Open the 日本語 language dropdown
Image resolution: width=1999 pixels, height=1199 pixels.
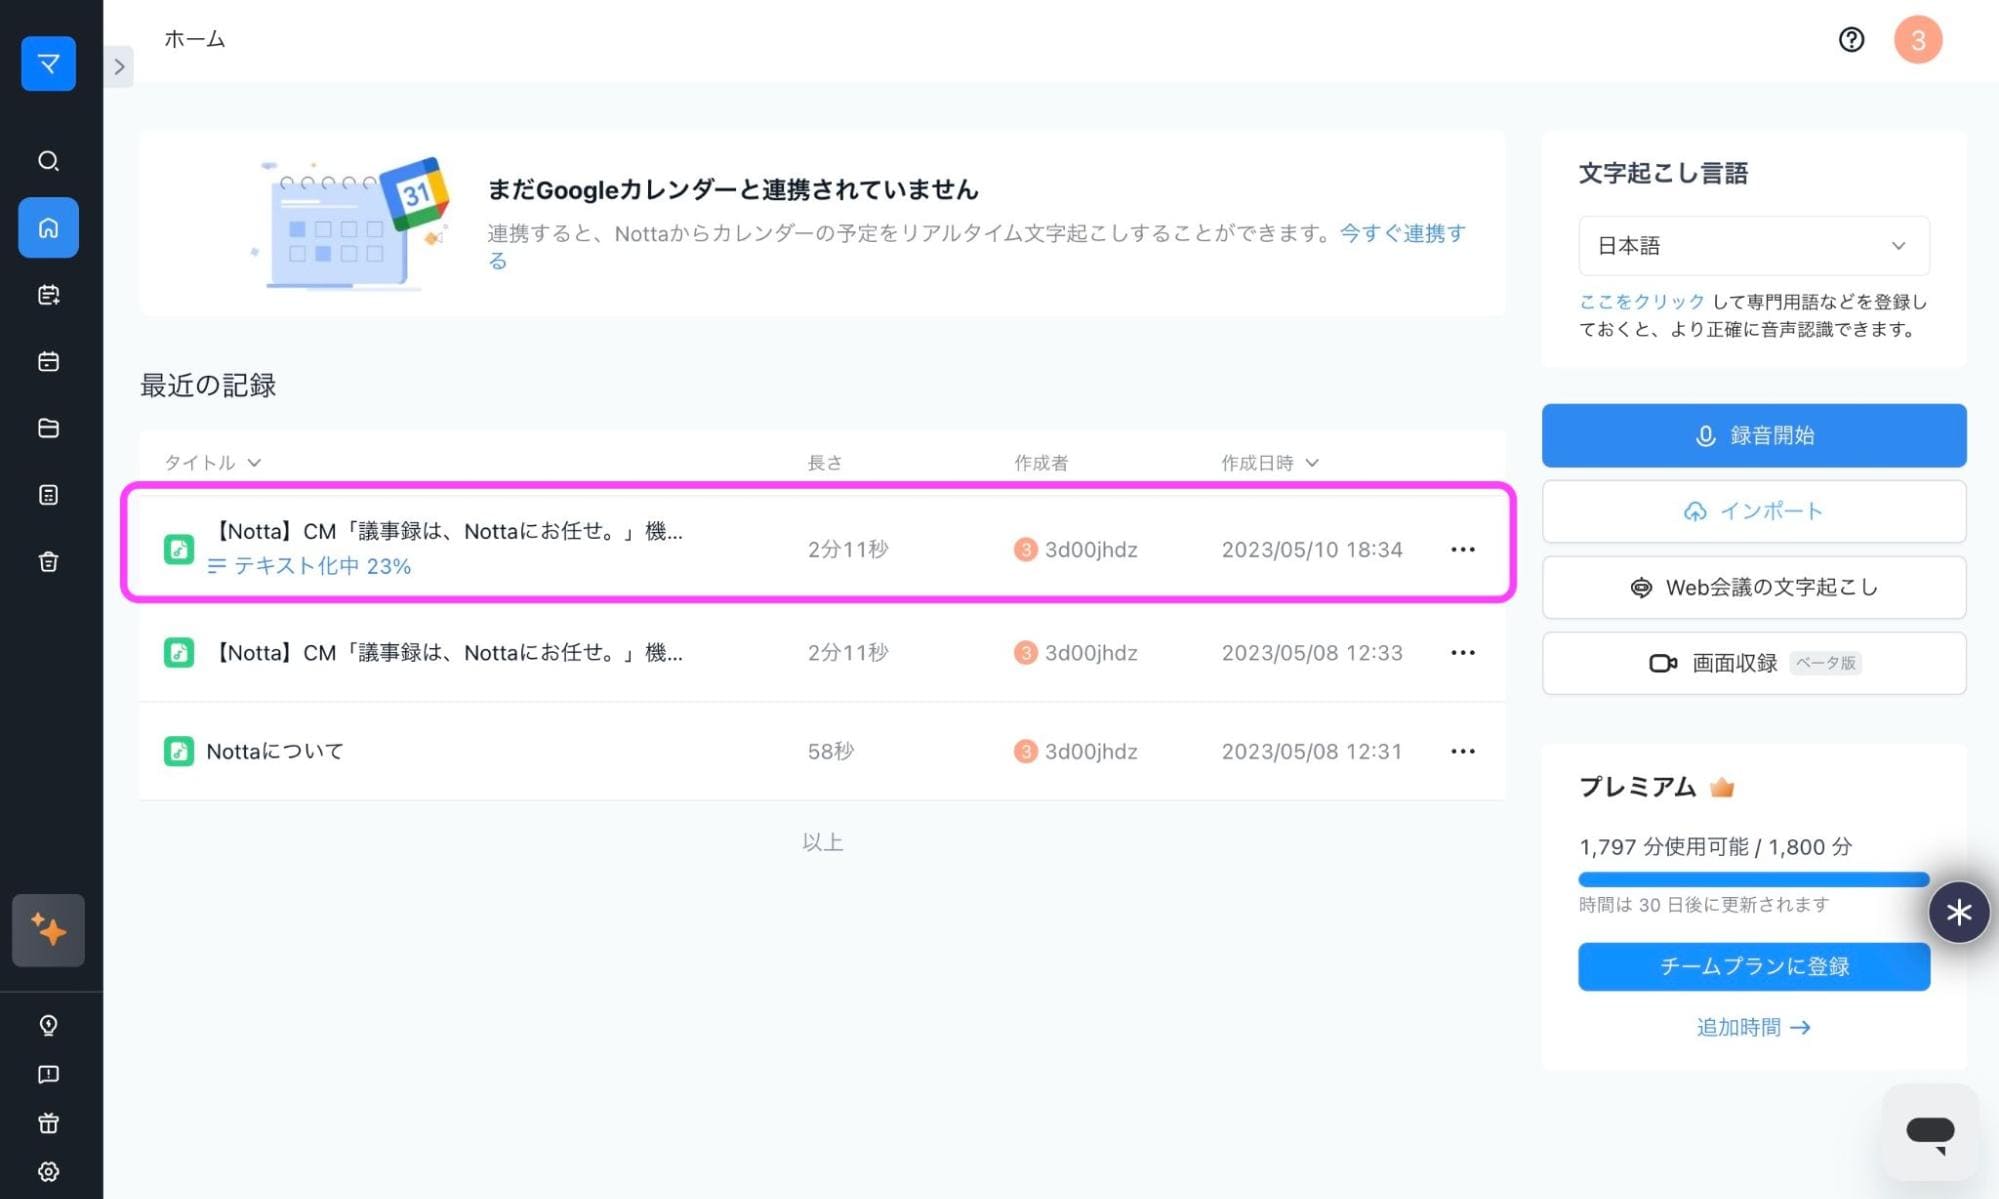tap(1753, 246)
